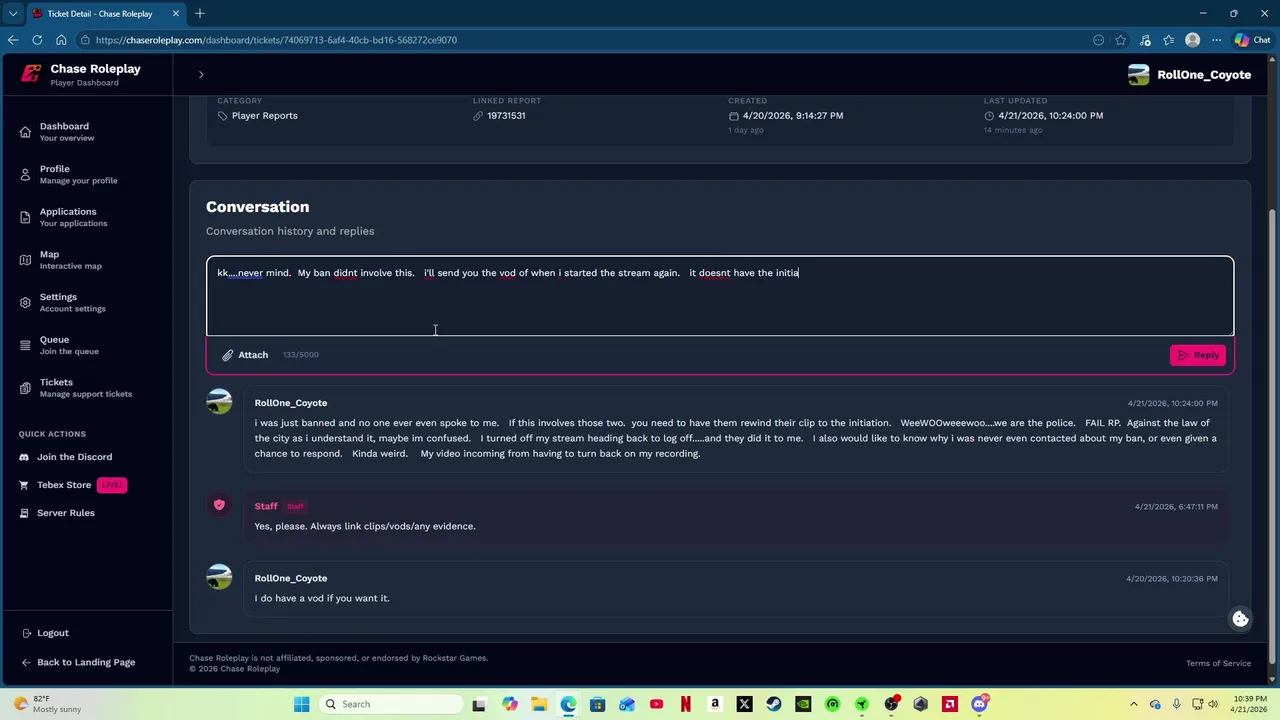Click the taskbar Search box
Image resolution: width=1280 pixels, height=720 pixels.
(390, 704)
